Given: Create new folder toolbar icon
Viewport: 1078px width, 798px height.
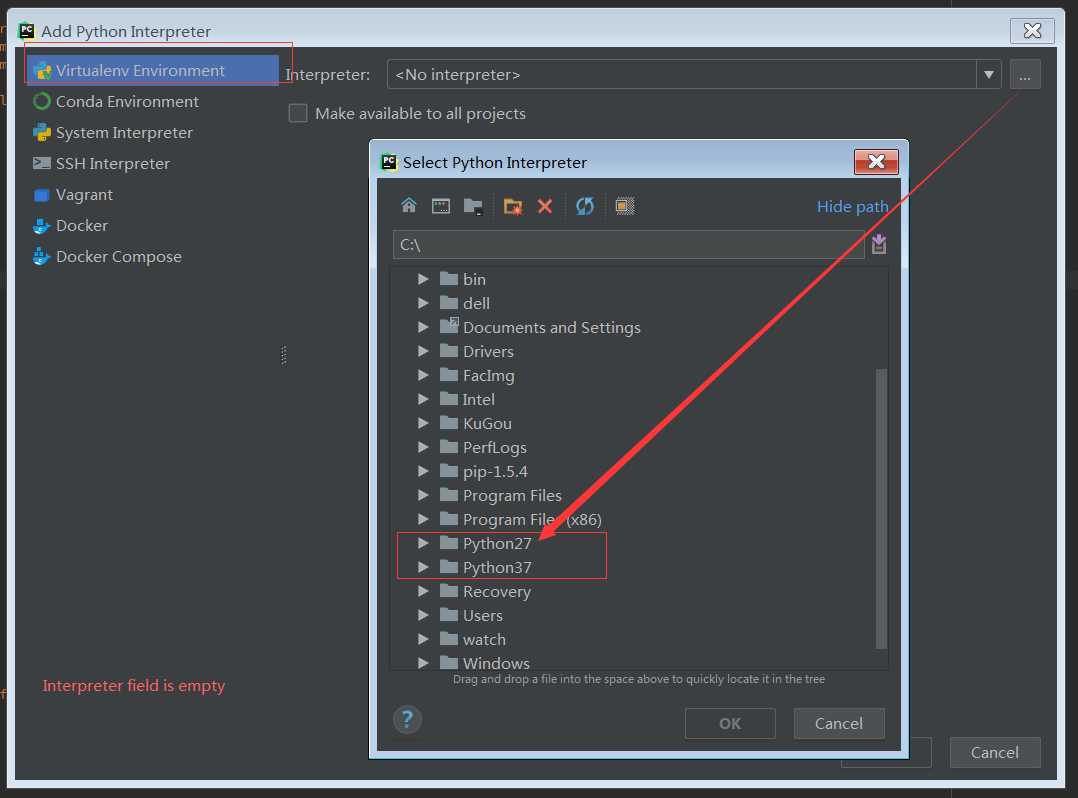Looking at the screenshot, I should click(x=513, y=206).
